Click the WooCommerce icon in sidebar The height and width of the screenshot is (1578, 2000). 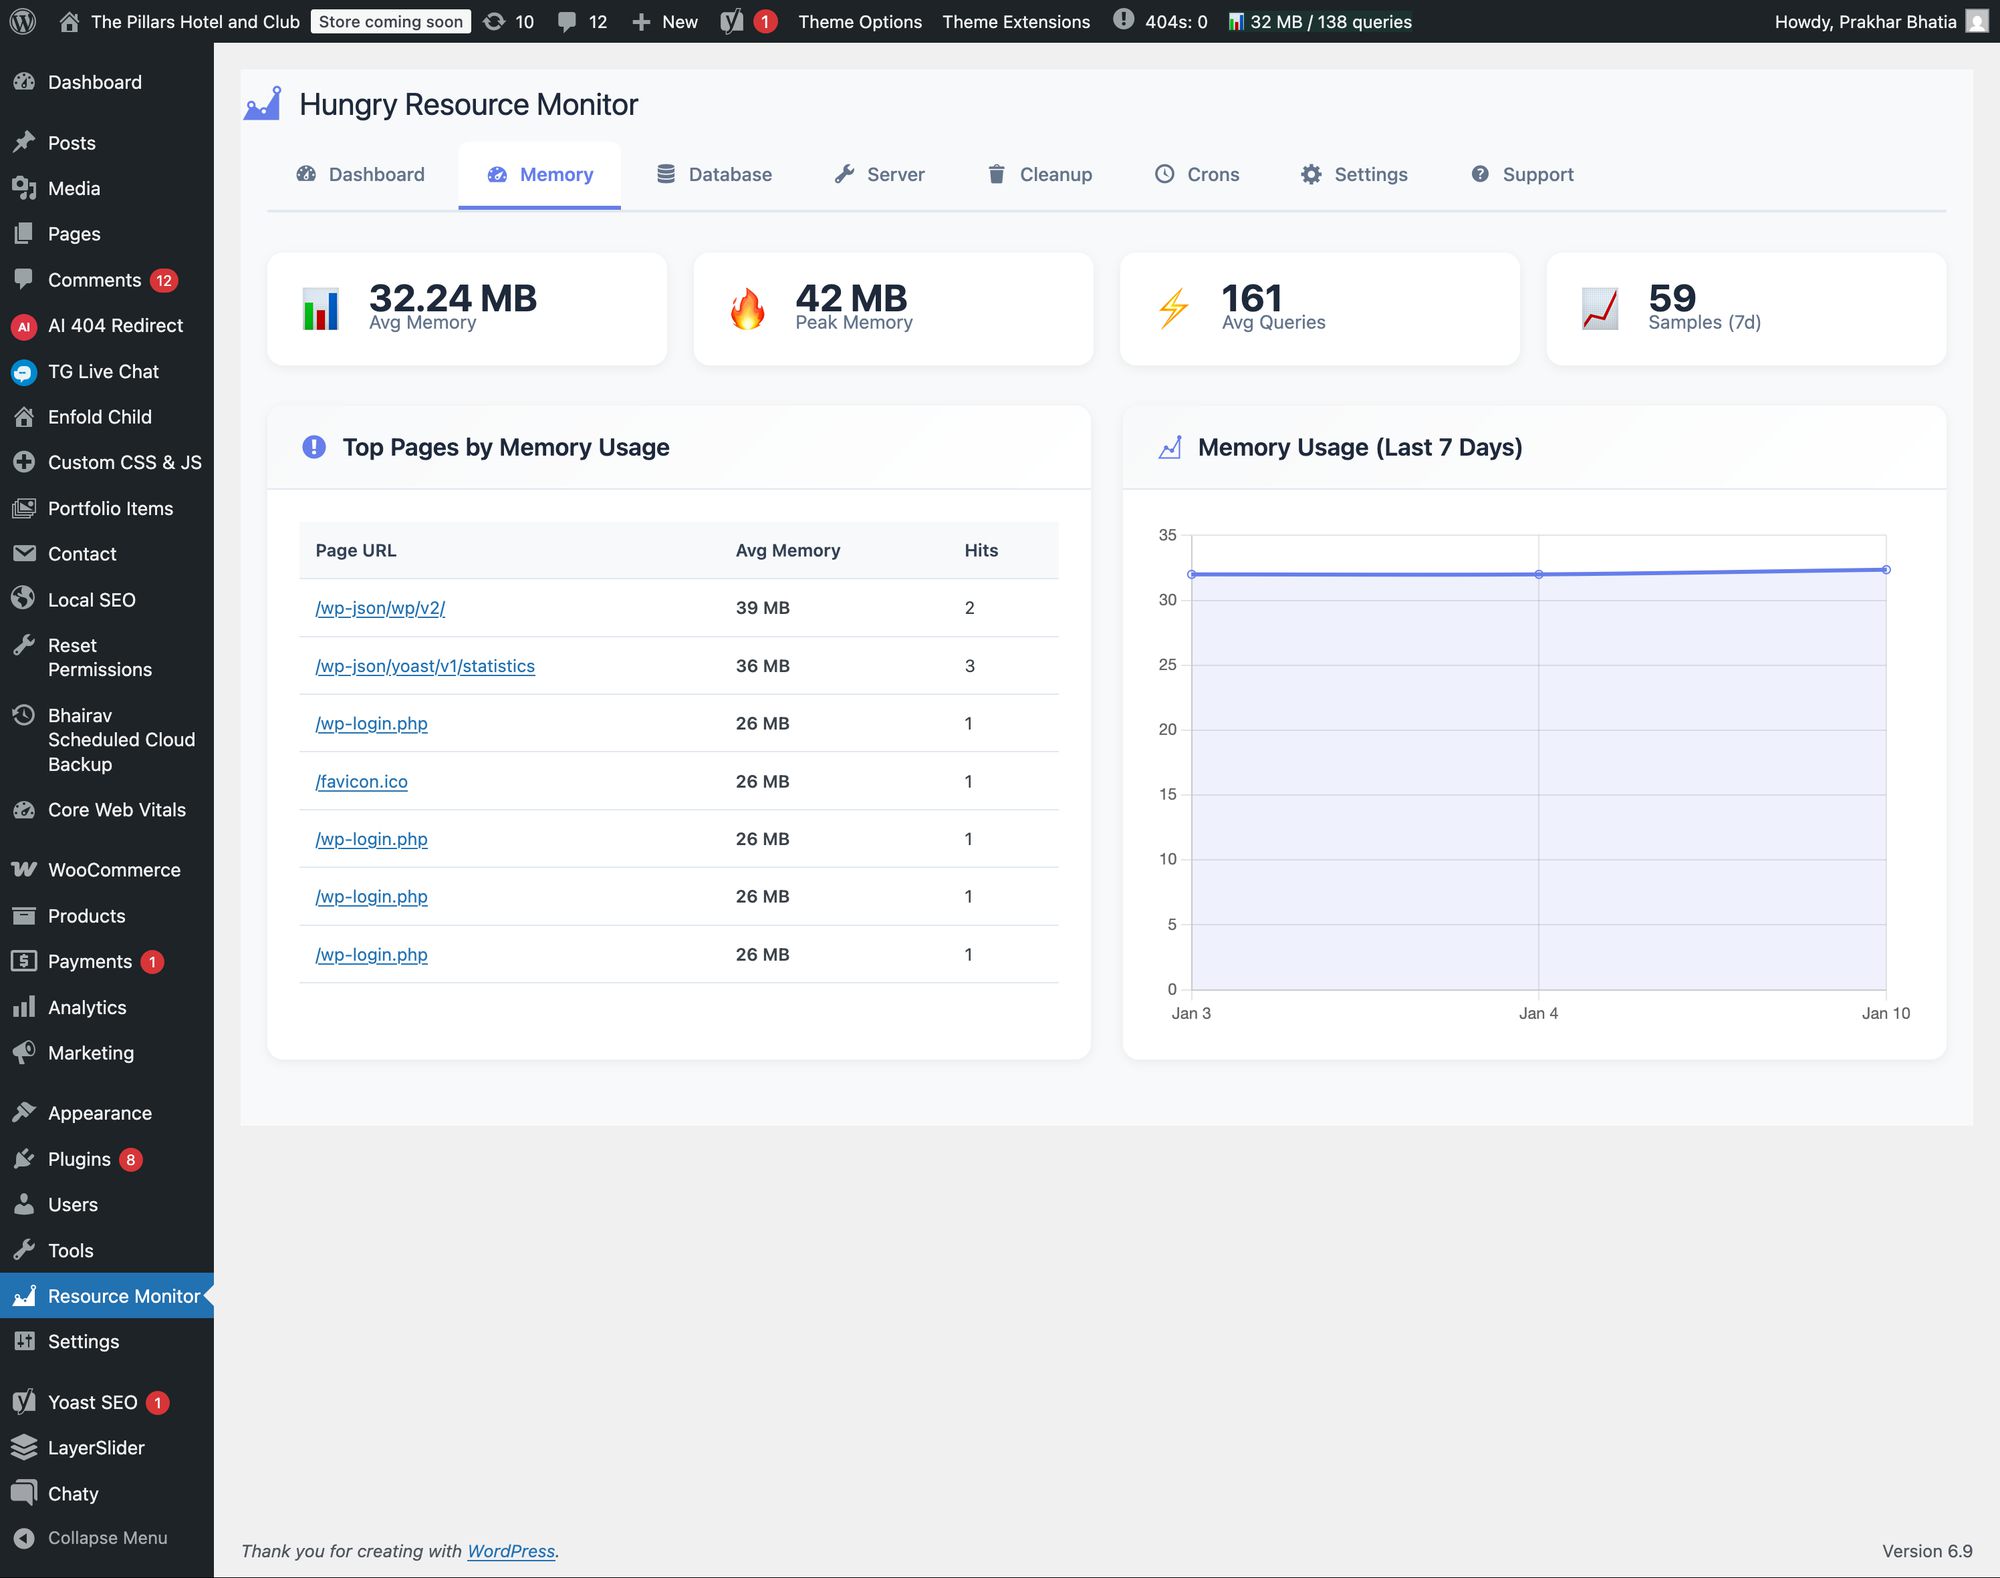[24, 870]
